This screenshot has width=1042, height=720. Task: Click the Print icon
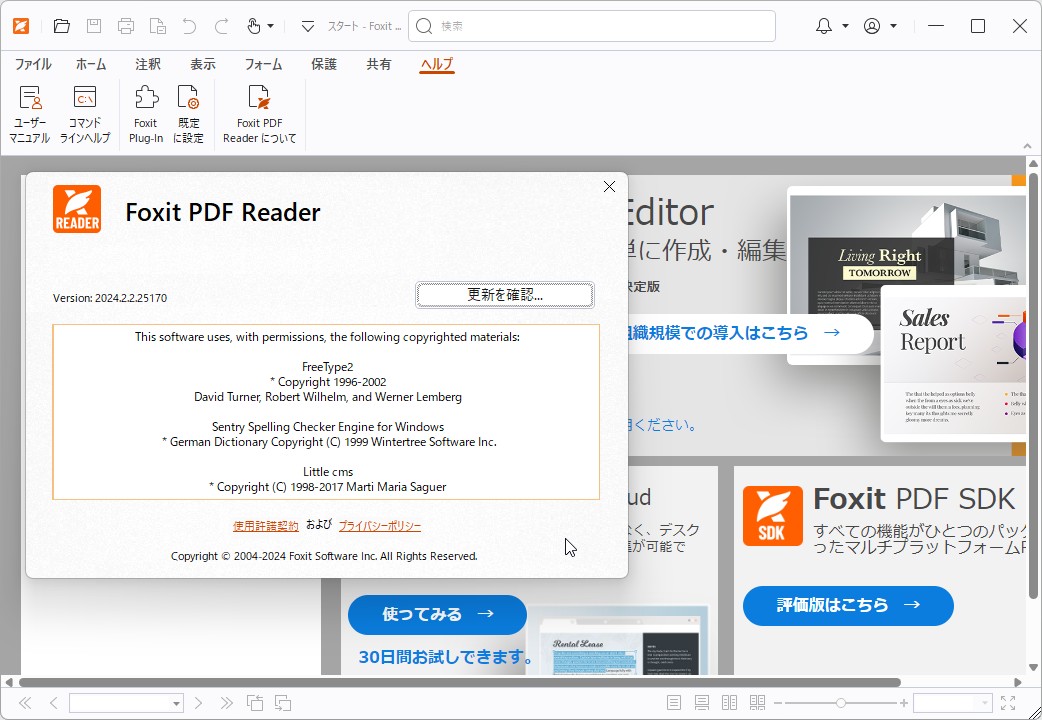coord(127,25)
